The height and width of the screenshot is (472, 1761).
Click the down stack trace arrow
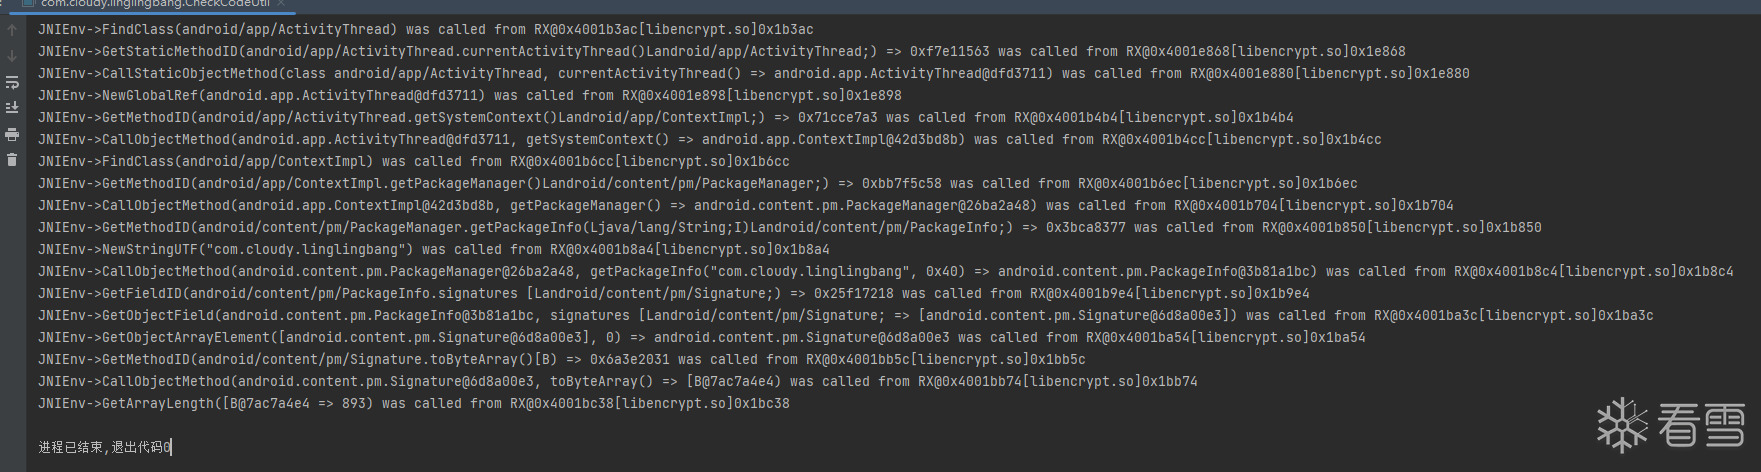tap(12, 56)
